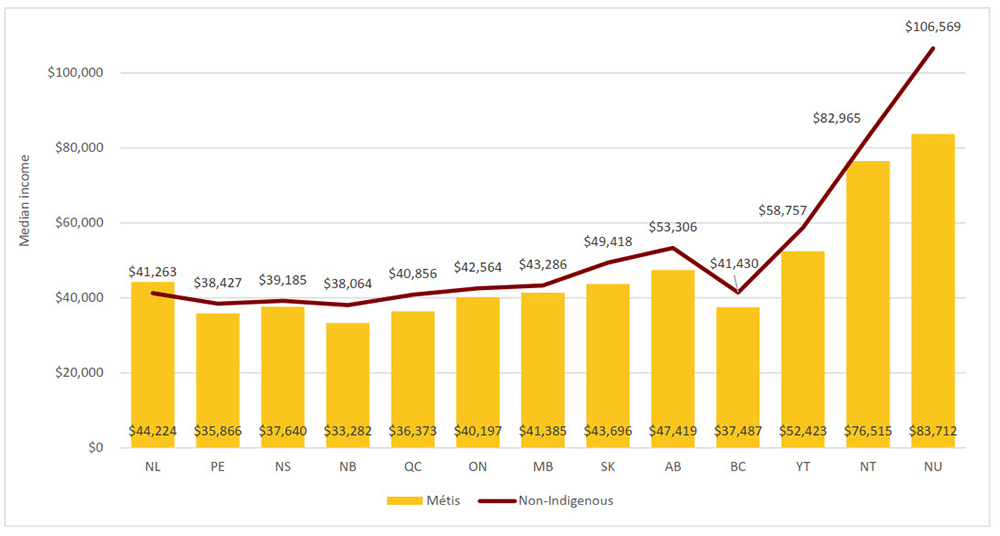The image size is (1000, 536).
Task: Select the YT category axis label
Action: (802, 466)
